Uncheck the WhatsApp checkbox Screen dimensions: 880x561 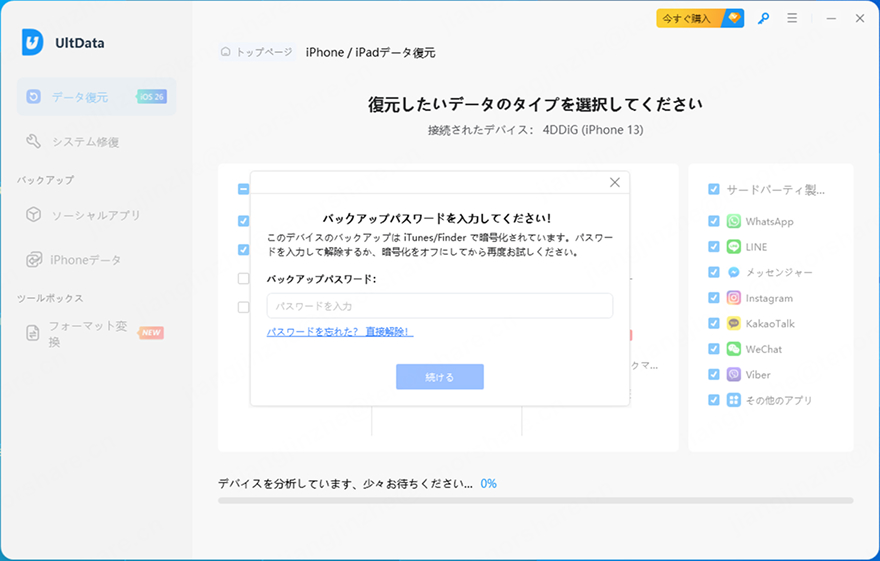[713, 221]
